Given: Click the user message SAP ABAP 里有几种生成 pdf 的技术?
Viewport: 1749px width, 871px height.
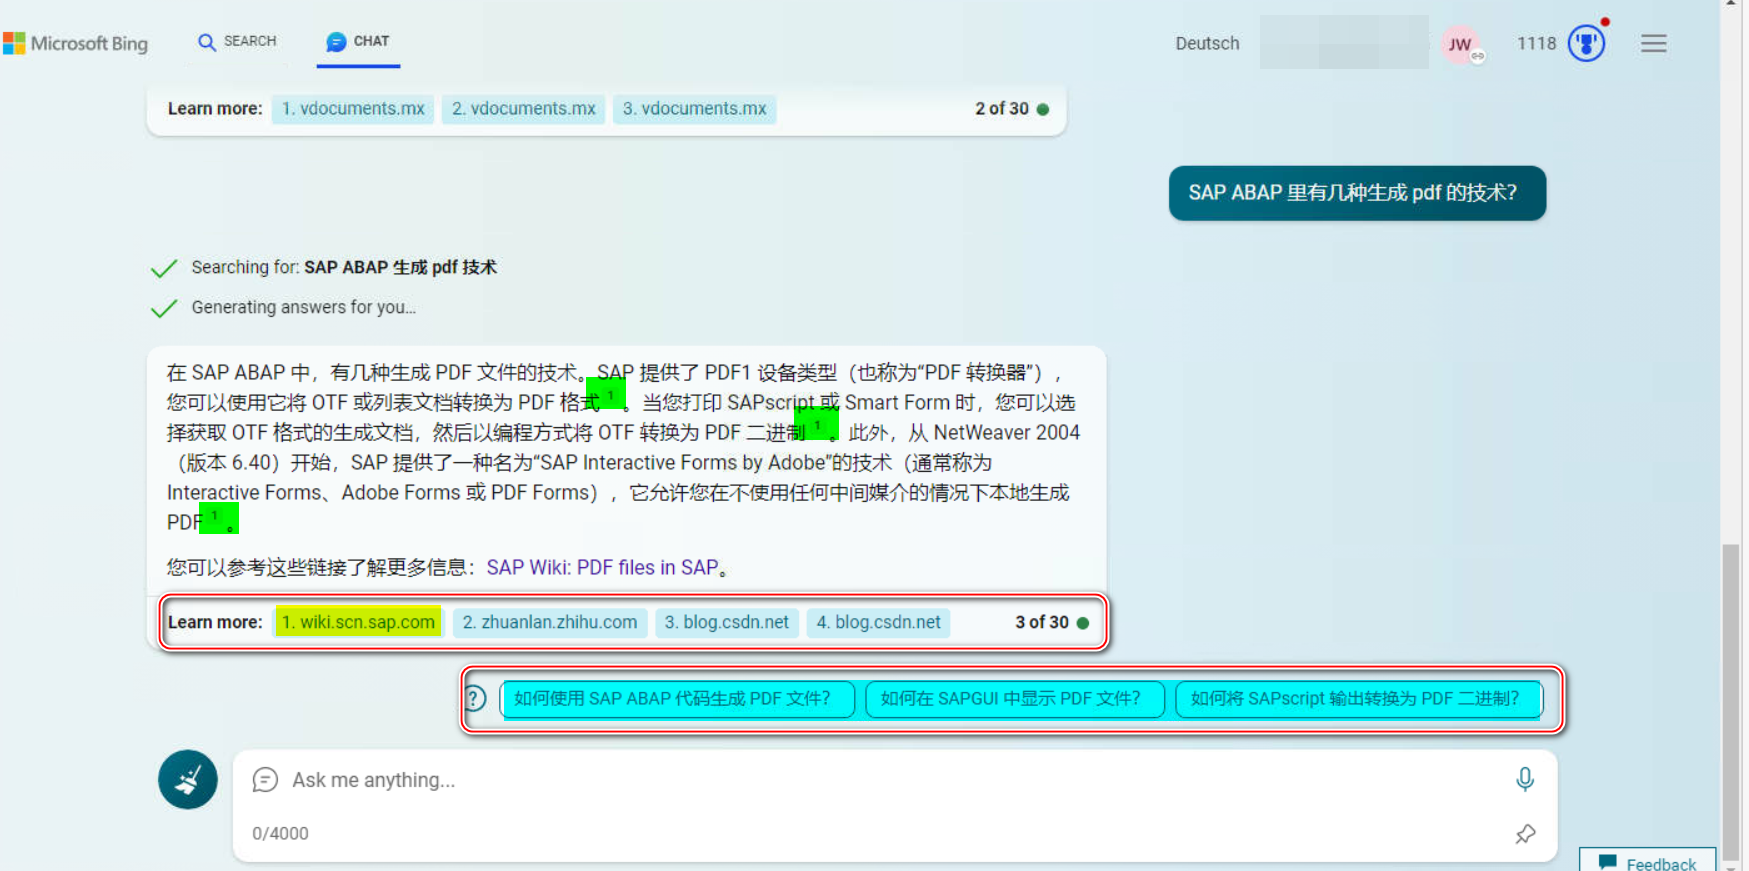Looking at the screenshot, I should [1357, 193].
